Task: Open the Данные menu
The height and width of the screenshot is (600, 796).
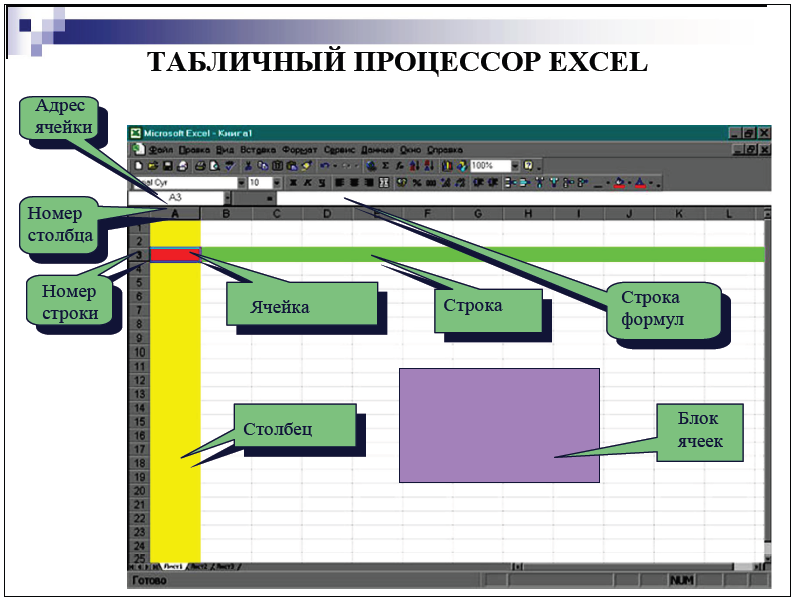Action: pyautogui.click(x=377, y=150)
